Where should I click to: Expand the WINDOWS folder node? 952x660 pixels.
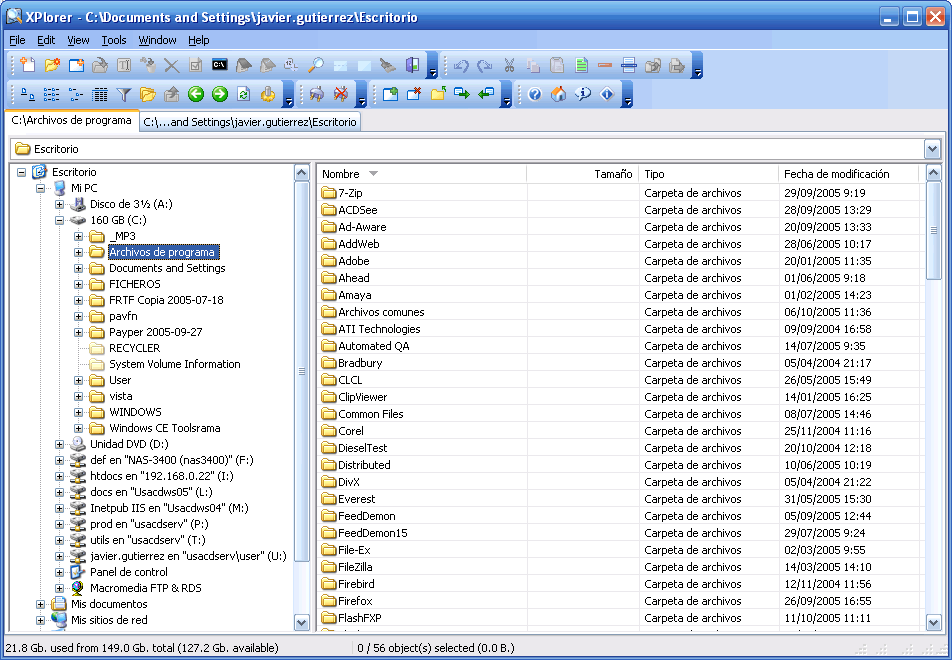tap(78, 412)
